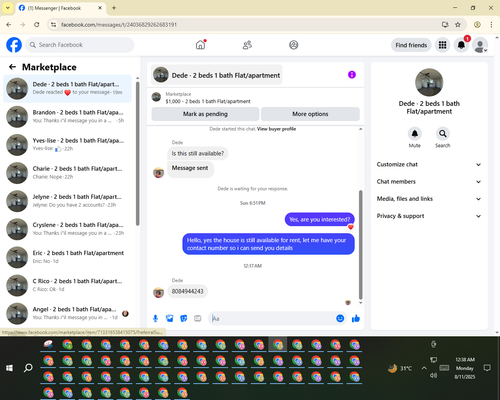Image resolution: width=500 pixels, height=400 pixels.
Task: Attach a photo with the image icon
Action: point(170,318)
